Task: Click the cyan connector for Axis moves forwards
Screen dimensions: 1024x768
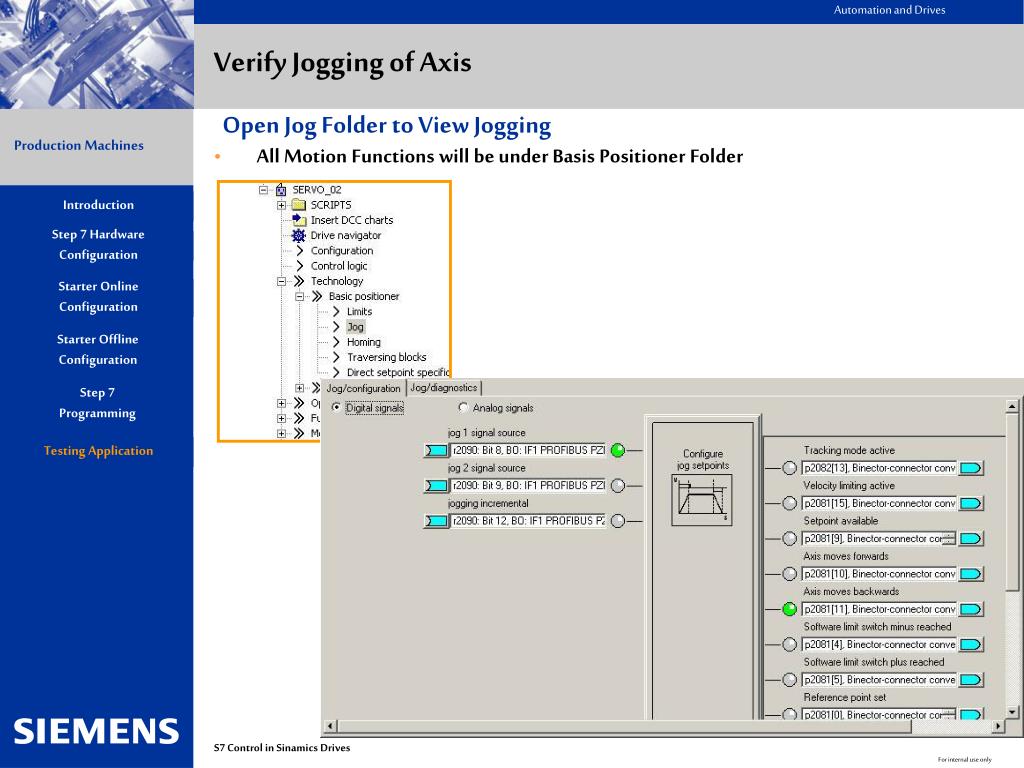Action: click(971, 574)
